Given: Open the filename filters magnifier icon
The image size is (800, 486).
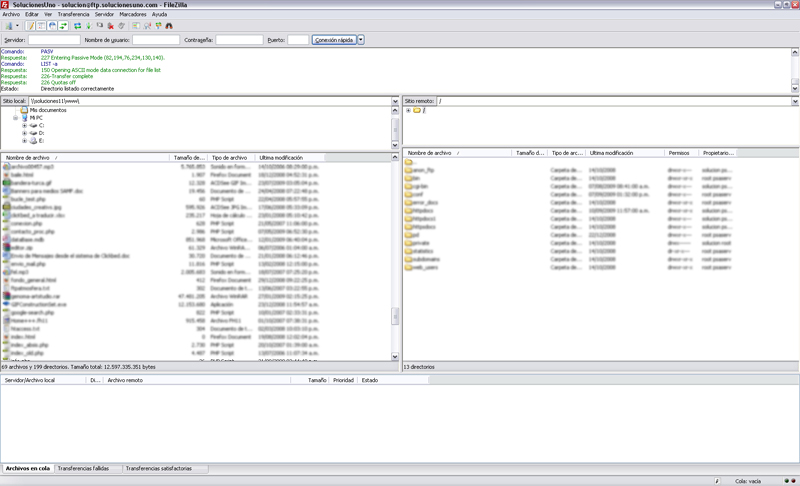Looking at the screenshot, I should 147,25.
